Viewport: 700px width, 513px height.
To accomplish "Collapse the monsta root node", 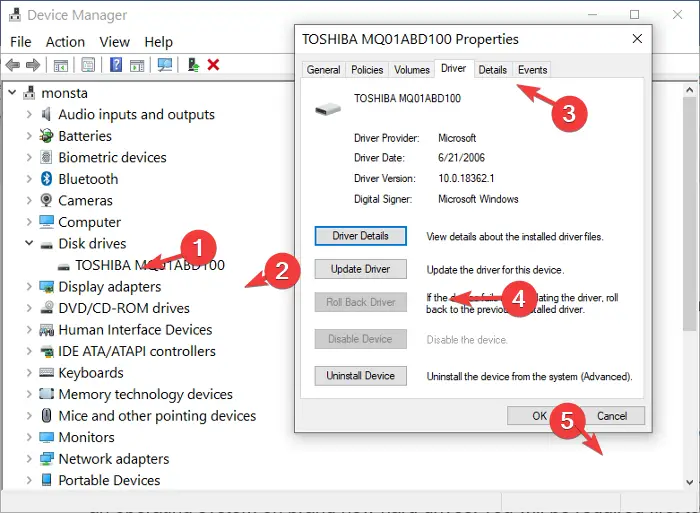I will pyautogui.click(x=12, y=93).
